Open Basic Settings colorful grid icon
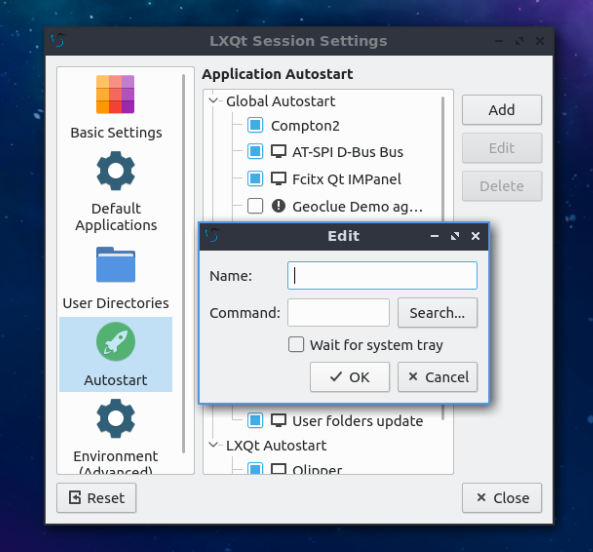This screenshot has height=552, width=593. click(115, 94)
